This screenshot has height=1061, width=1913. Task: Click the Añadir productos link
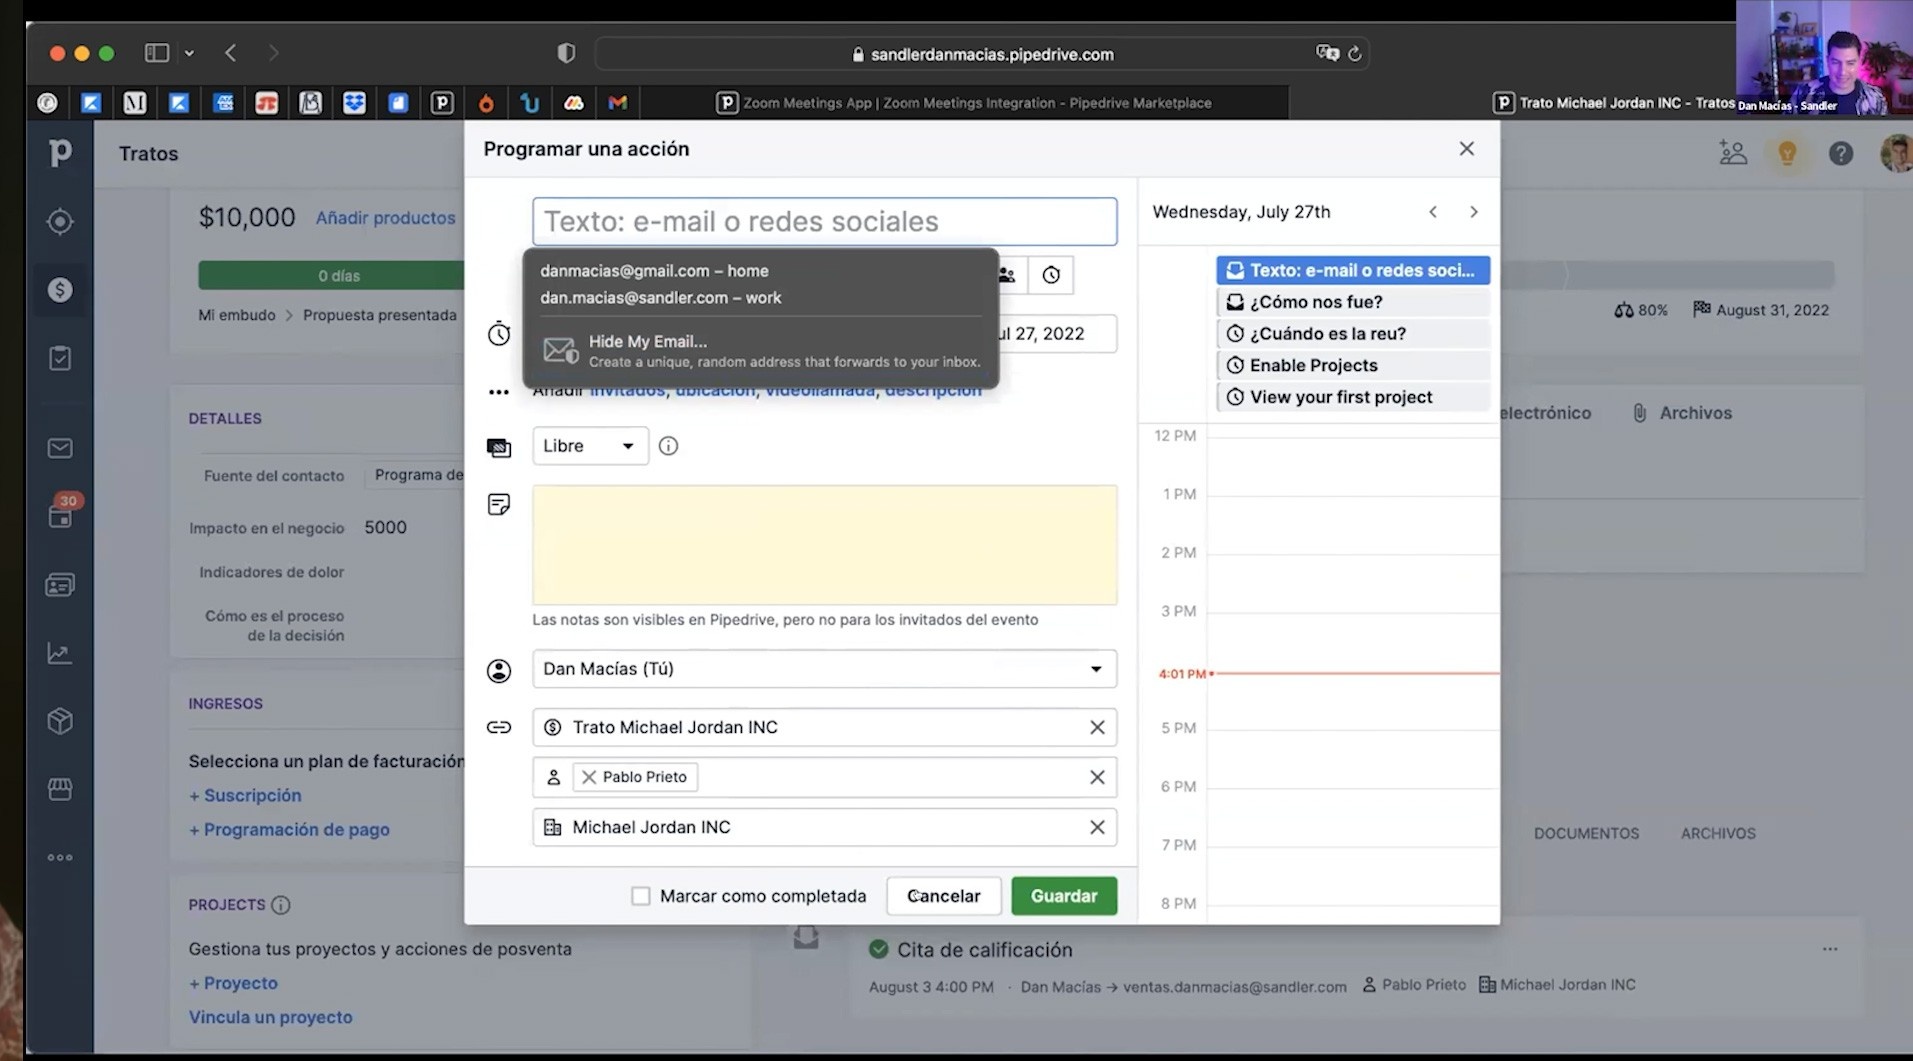[x=385, y=218]
